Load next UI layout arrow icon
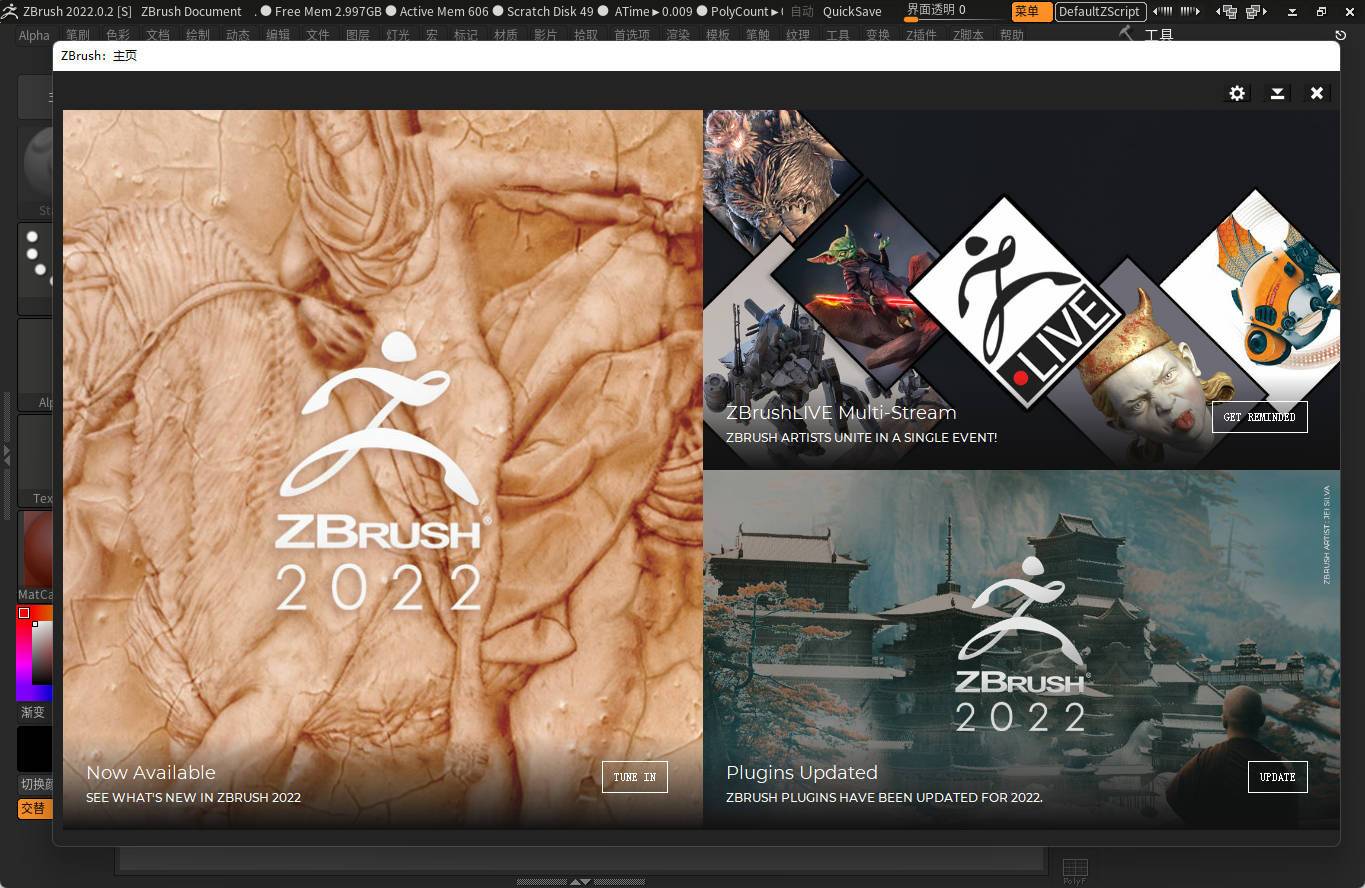Image resolution: width=1365 pixels, height=888 pixels. pos(1190,12)
